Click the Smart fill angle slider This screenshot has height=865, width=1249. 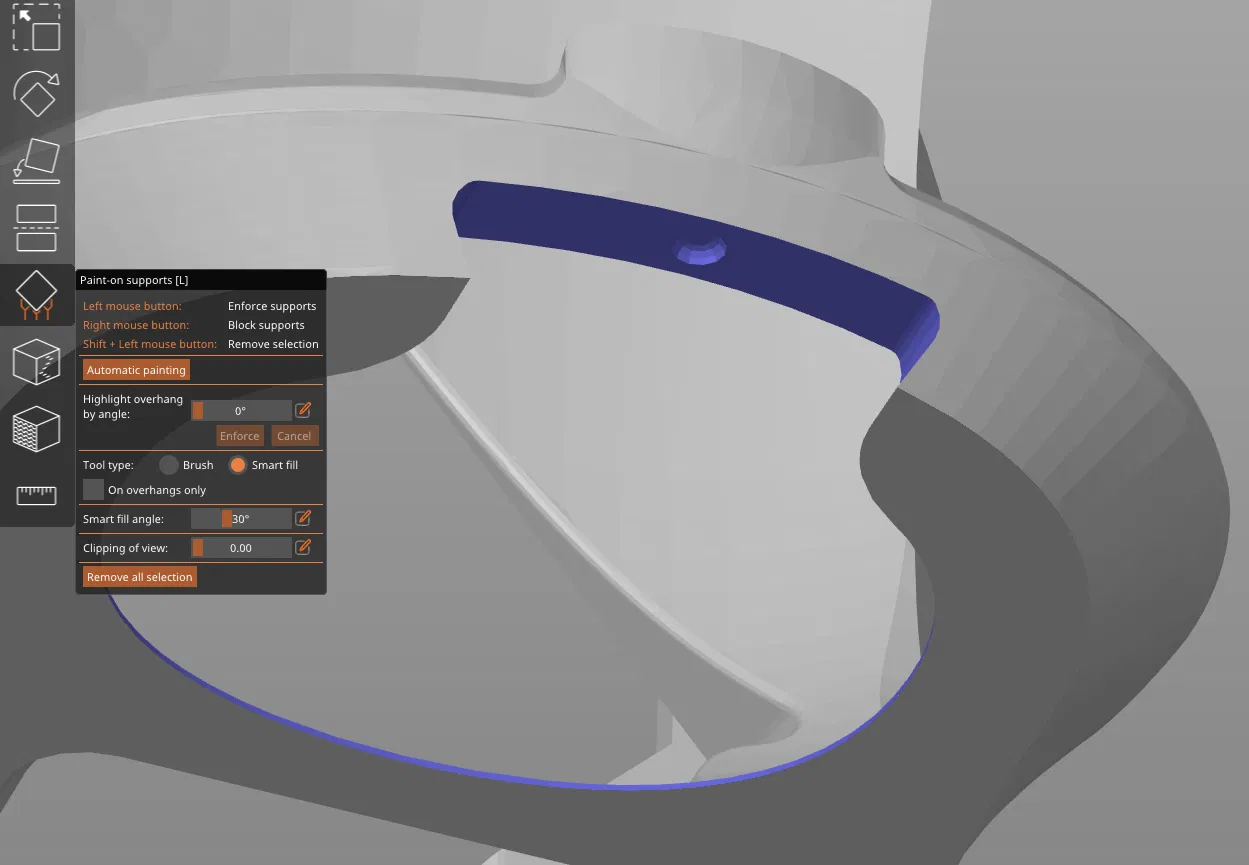241,519
